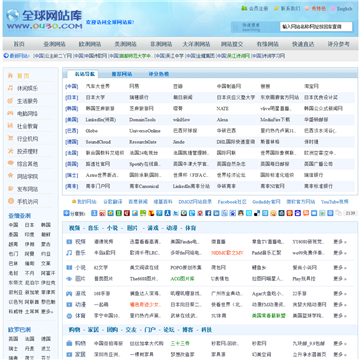Select the gamepad icon for 电脑网络
The width and height of the screenshot is (360, 360).
(10, 113)
